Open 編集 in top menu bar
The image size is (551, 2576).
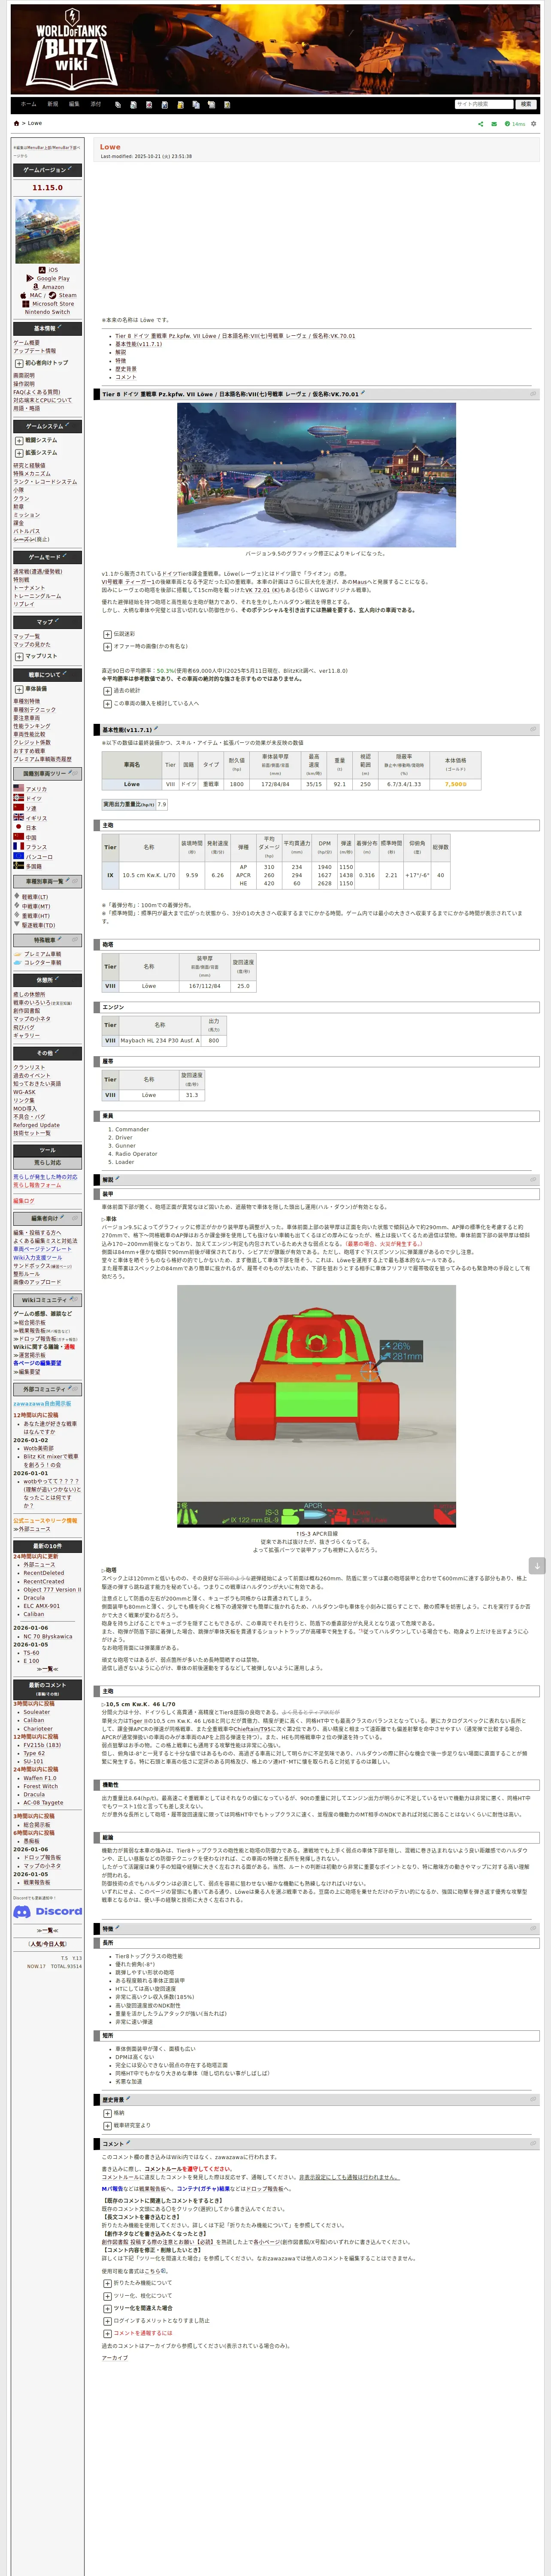pos(74,104)
